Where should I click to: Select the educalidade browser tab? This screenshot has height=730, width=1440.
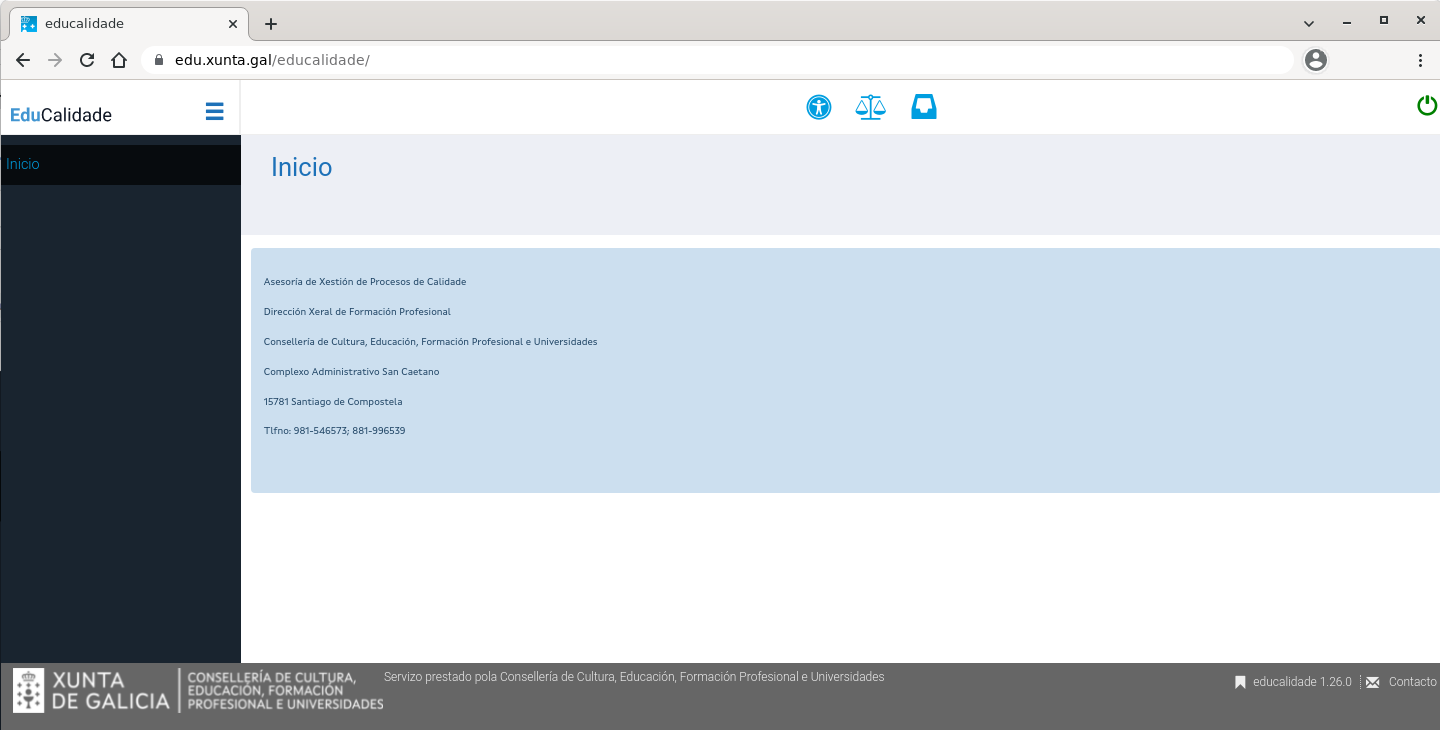pyautogui.click(x=120, y=24)
